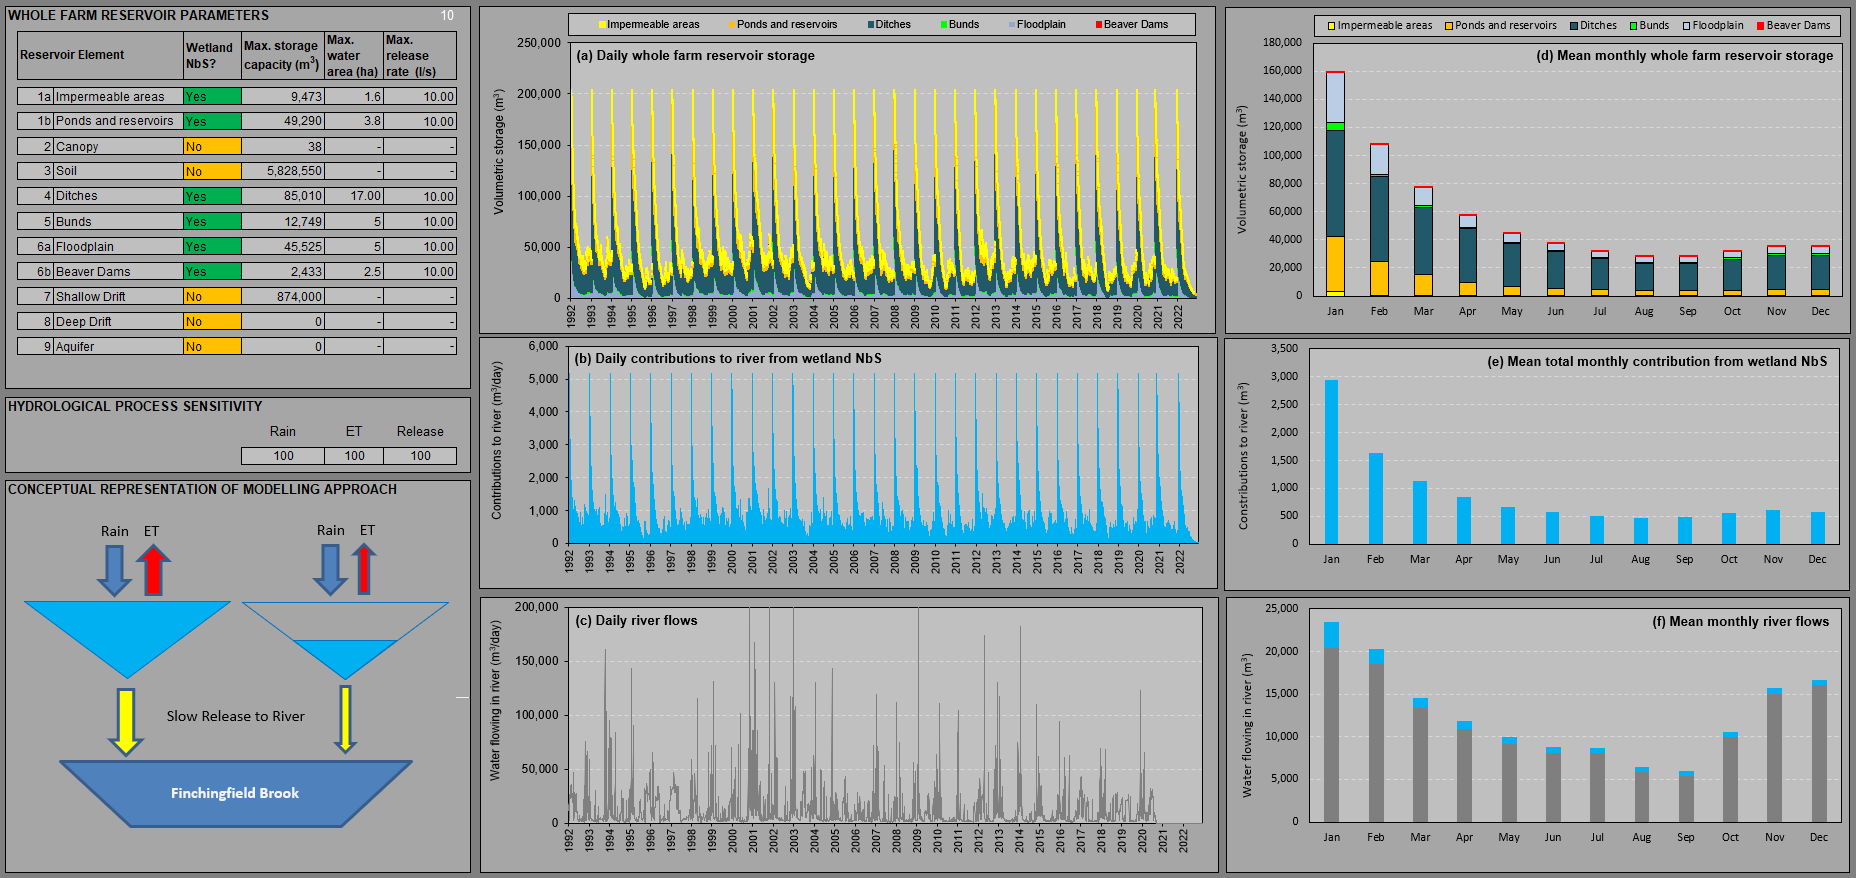Image resolution: width=1856 pixels, height=878 pixels.
Task: Select the Rain sensitivity value cell
Action: coord(283,456)
